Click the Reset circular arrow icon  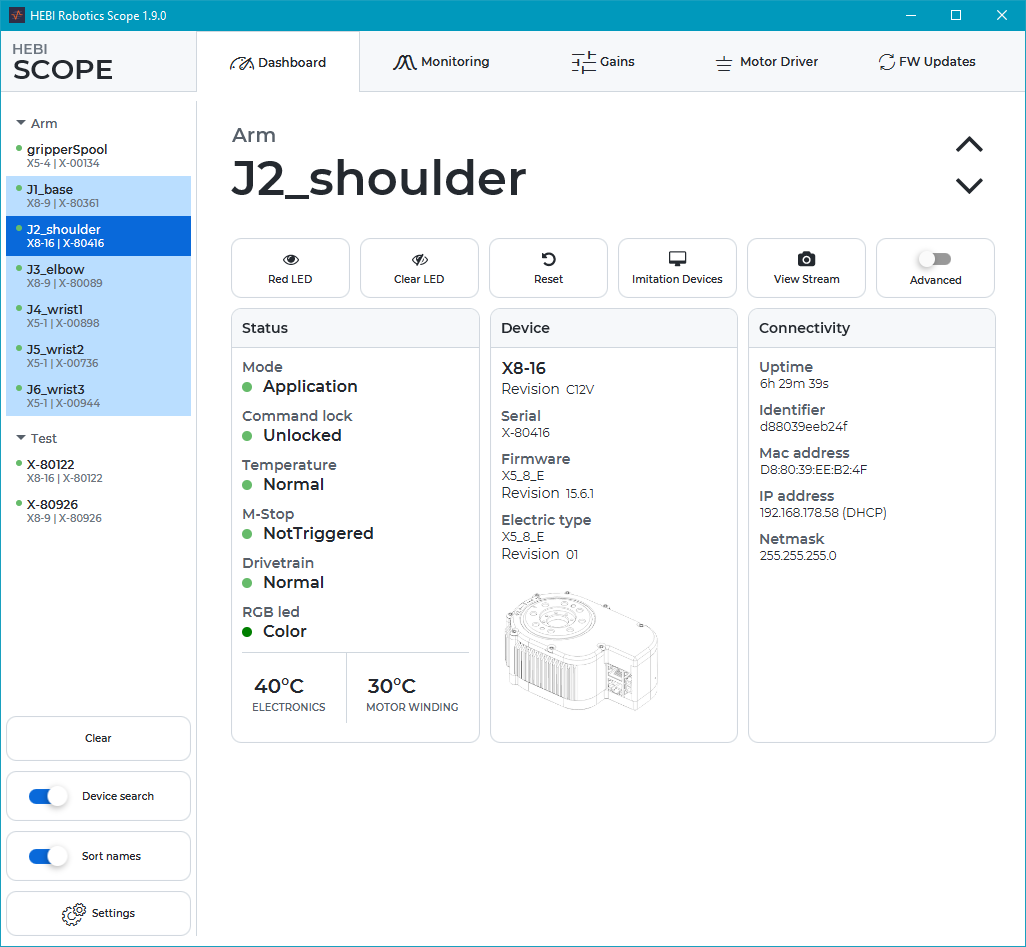click(x=548, y=258)
